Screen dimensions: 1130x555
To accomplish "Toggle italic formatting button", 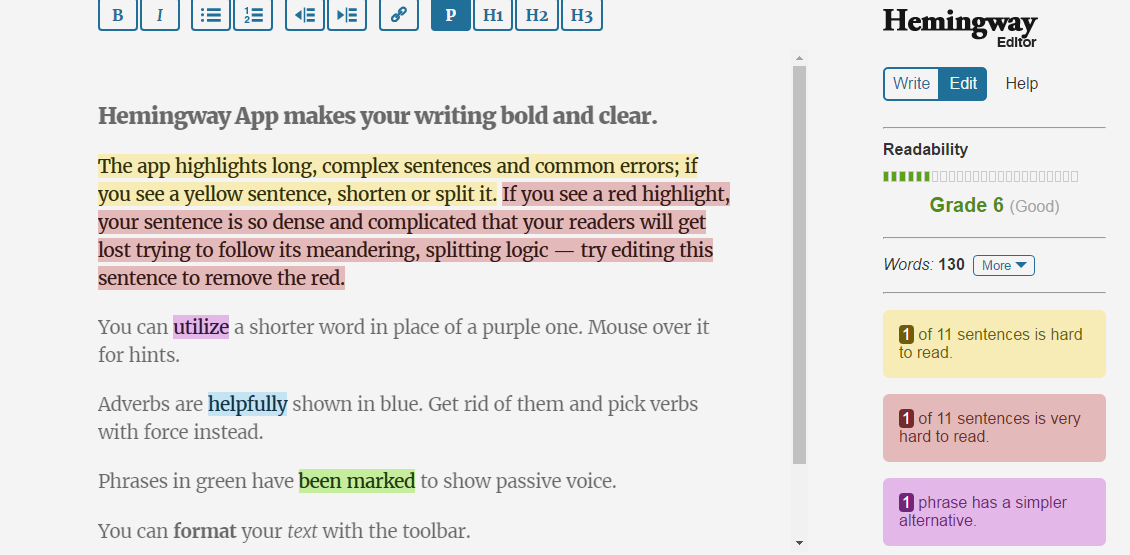I will (160, 15).
